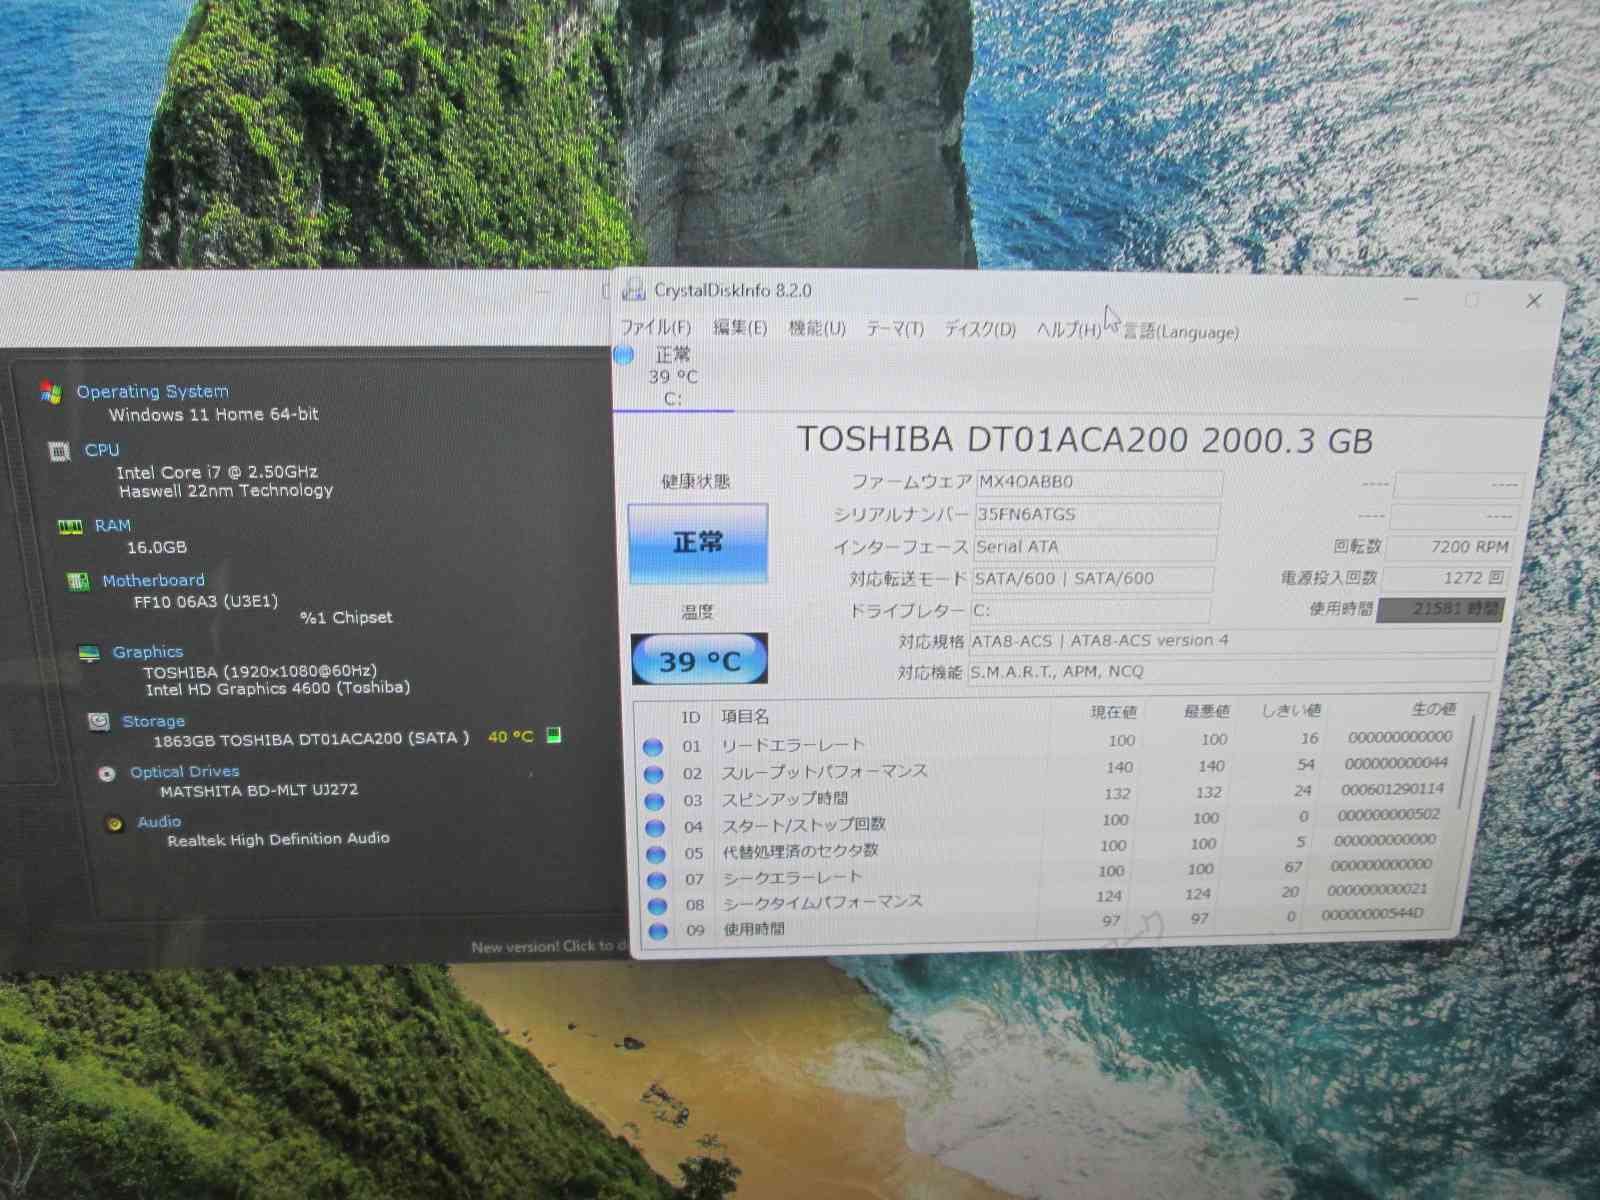The height and width of the screenshot is (1200, 1600).
Task: Select the C: disk tab at the top
Action: tap(672, 377)
